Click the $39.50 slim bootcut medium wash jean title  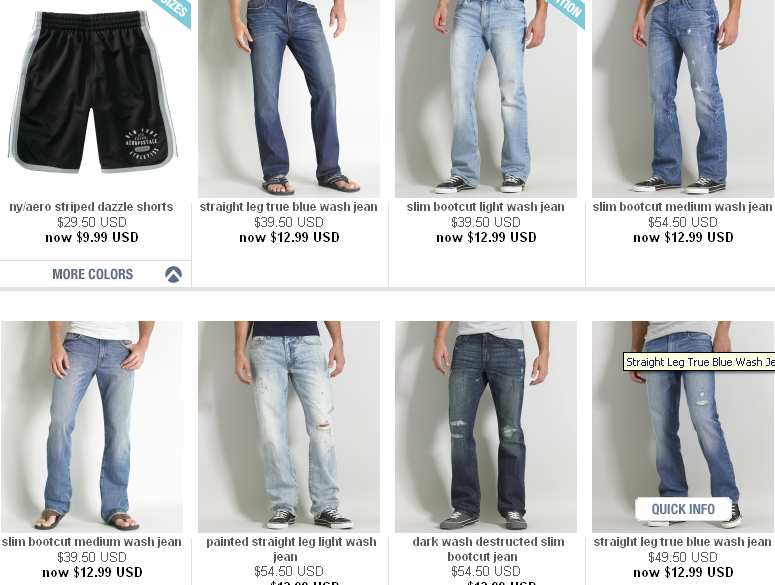coord(91,542)
